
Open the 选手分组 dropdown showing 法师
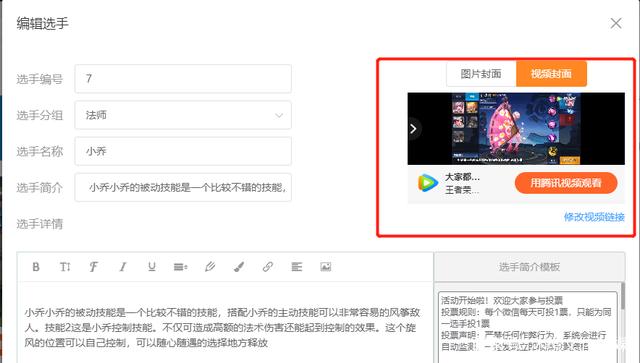tap(183, 115)
